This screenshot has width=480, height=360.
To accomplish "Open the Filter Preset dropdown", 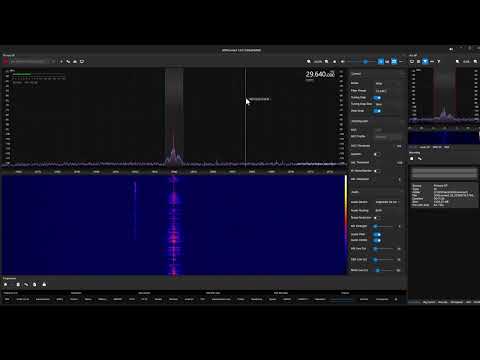I will [389, 91].
